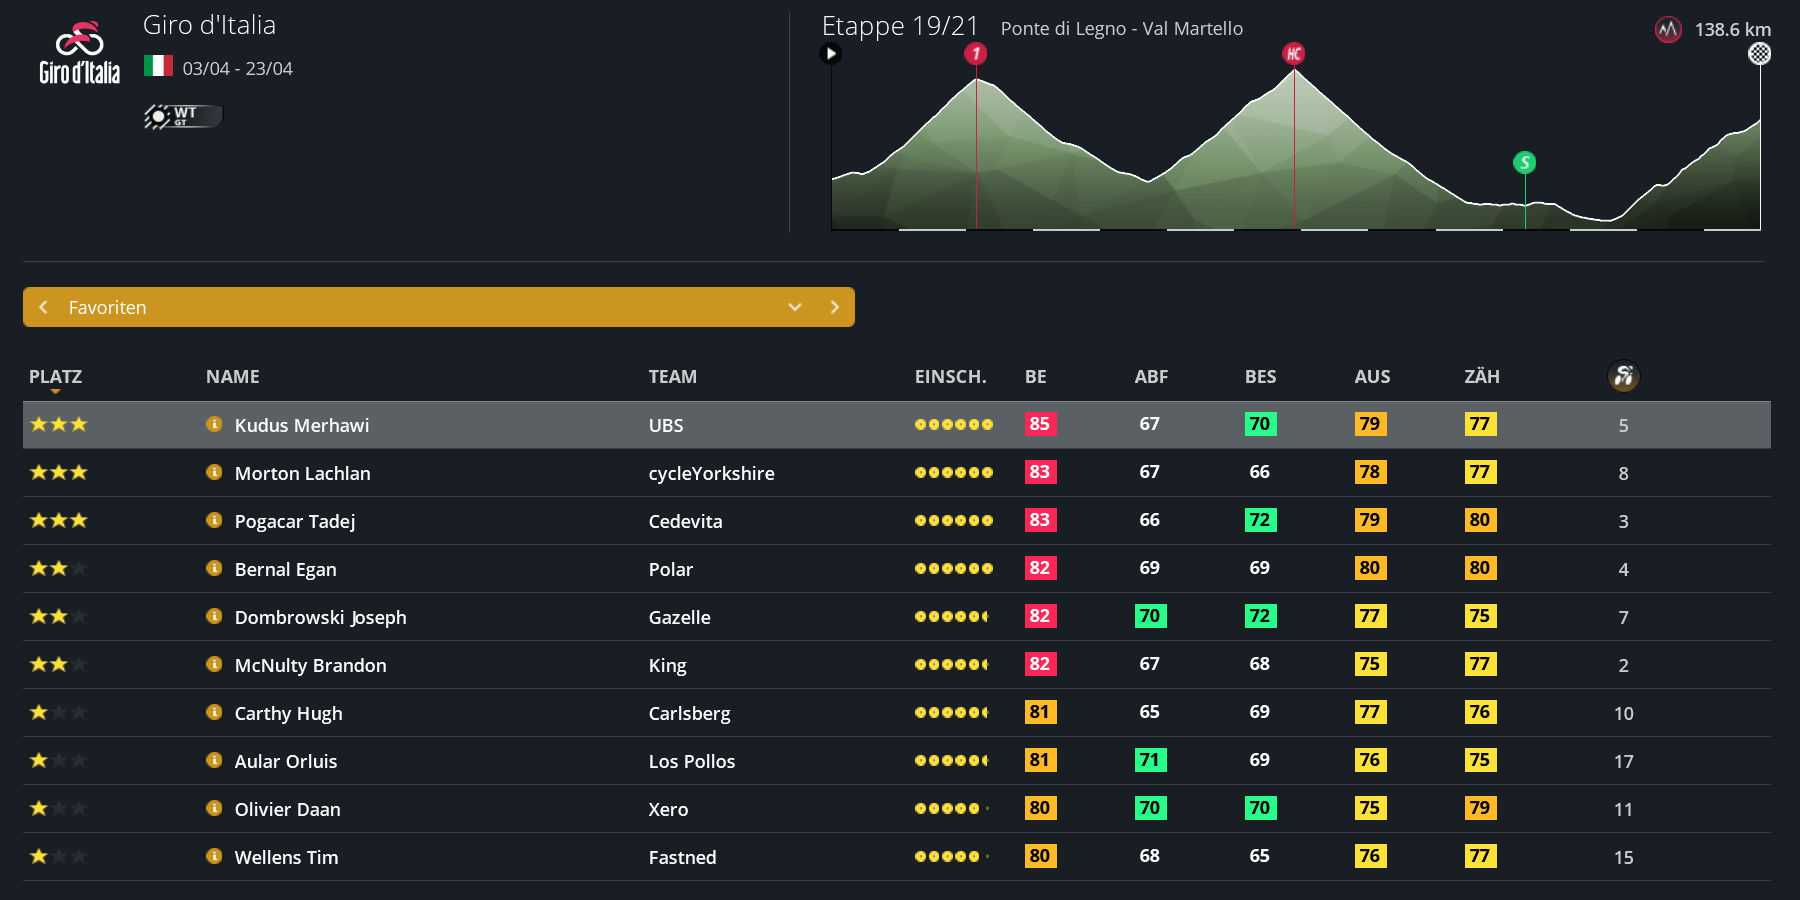Screen dimensions: 1800x900
Task: Sort table by BE column header
Action: click(1035, 377)
